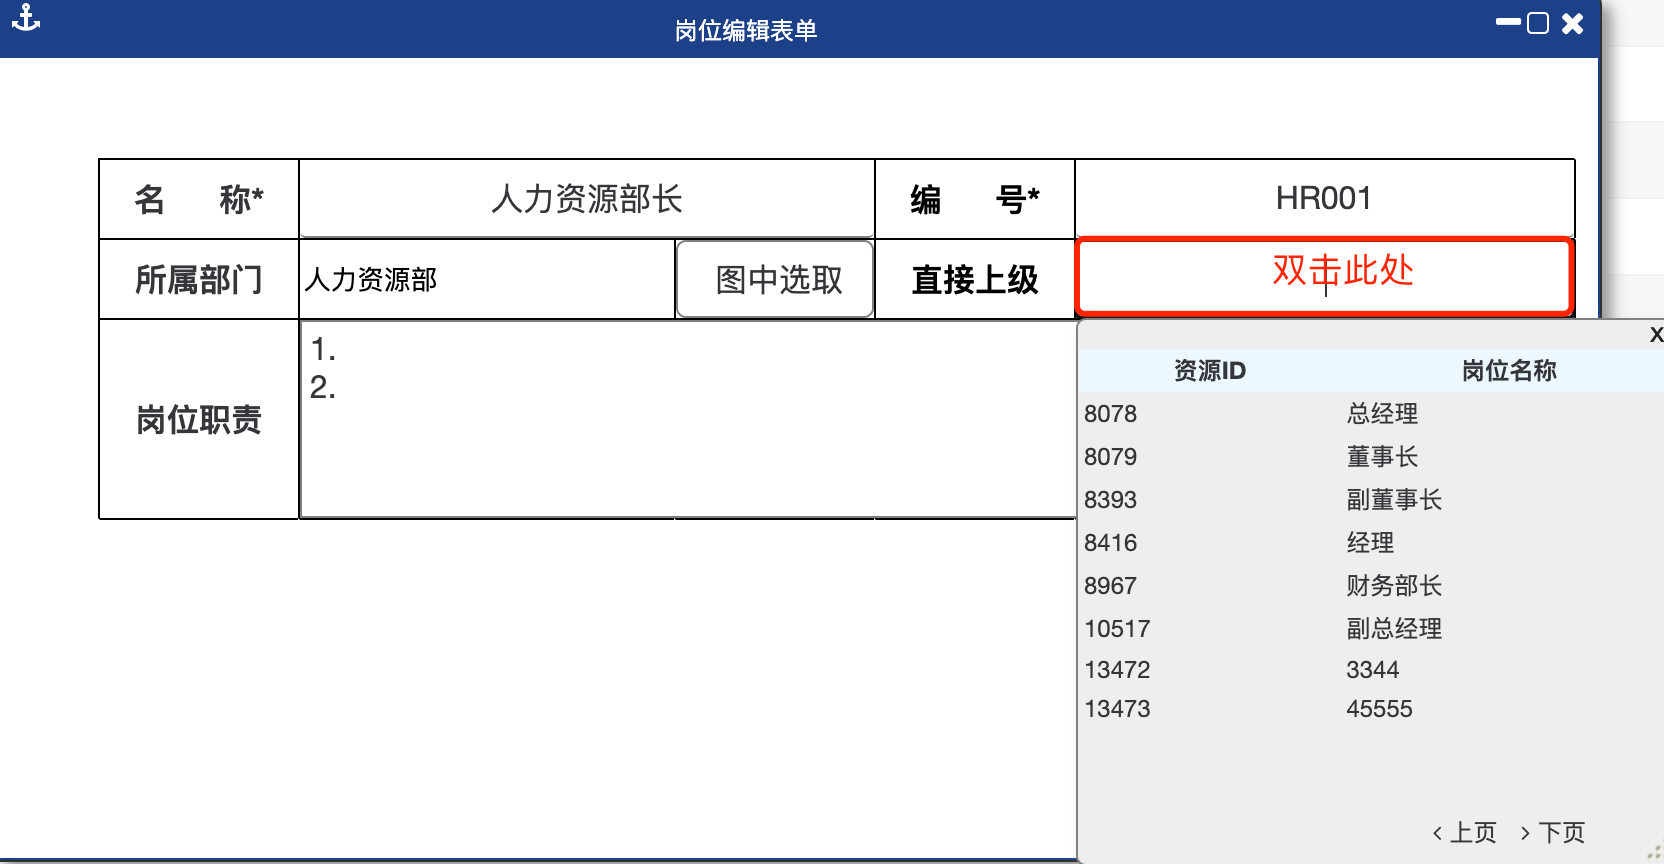Click the anchor icon in title bar
This screenshot has width=1664, height=864.
pyautogui.click(x=26, y=18)
